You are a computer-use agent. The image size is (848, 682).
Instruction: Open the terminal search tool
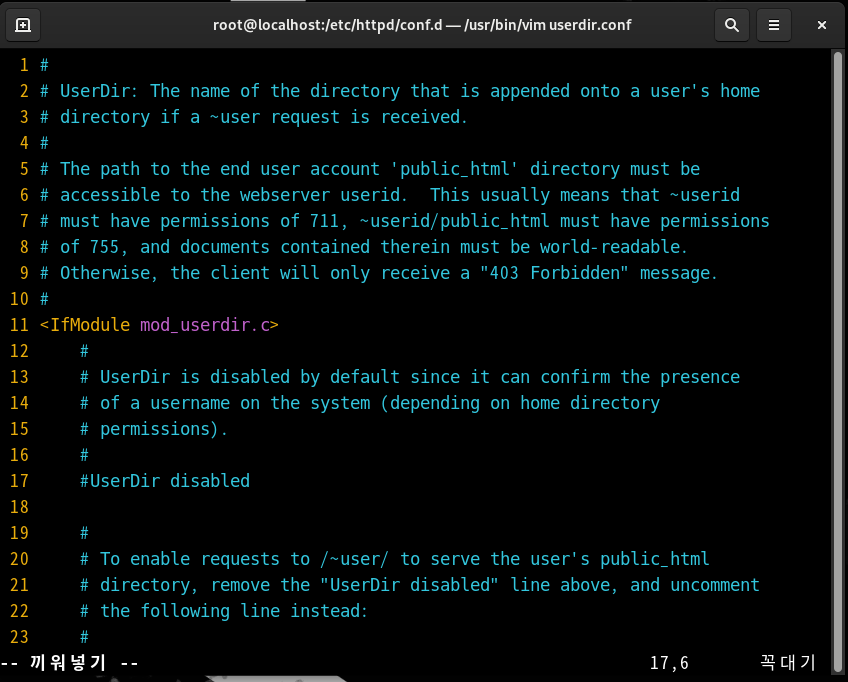coord(732,25)
